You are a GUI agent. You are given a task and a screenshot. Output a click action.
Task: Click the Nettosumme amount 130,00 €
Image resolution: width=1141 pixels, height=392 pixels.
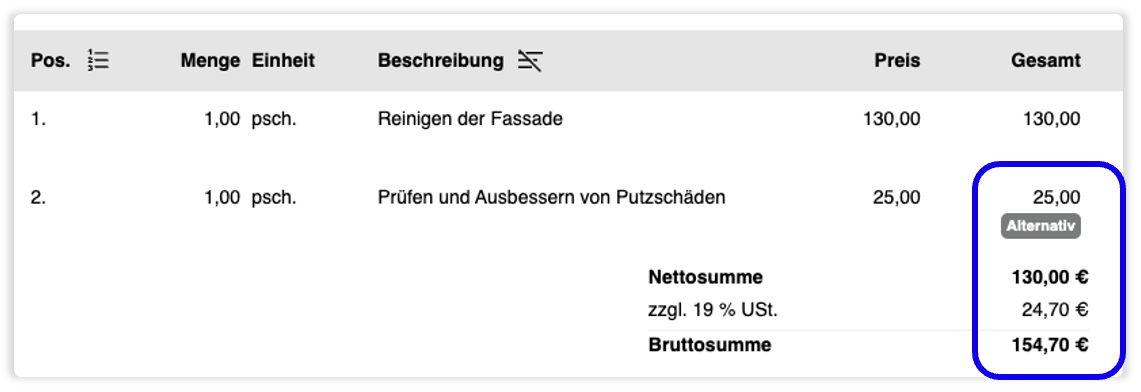pos(1049,277)
